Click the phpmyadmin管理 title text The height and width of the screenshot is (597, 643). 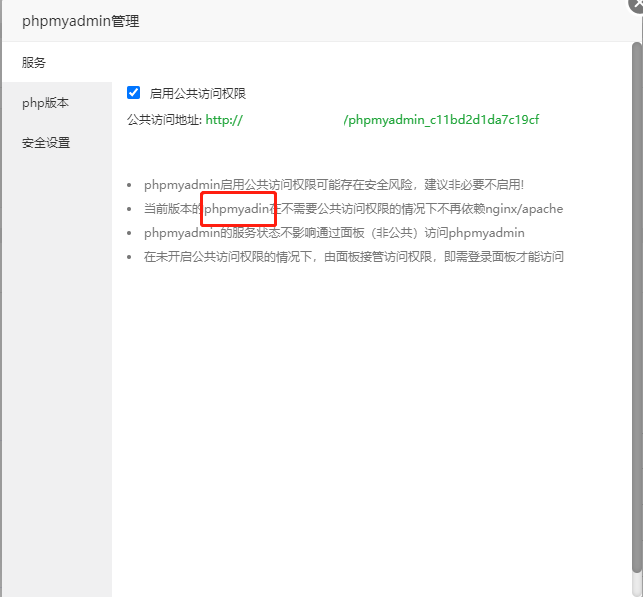(x=80, y=21)
